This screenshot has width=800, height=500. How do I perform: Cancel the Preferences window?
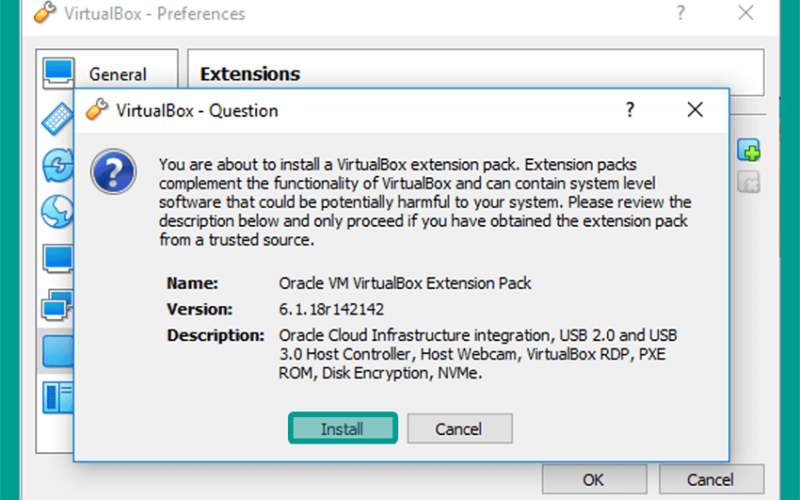tap(711, 480)
